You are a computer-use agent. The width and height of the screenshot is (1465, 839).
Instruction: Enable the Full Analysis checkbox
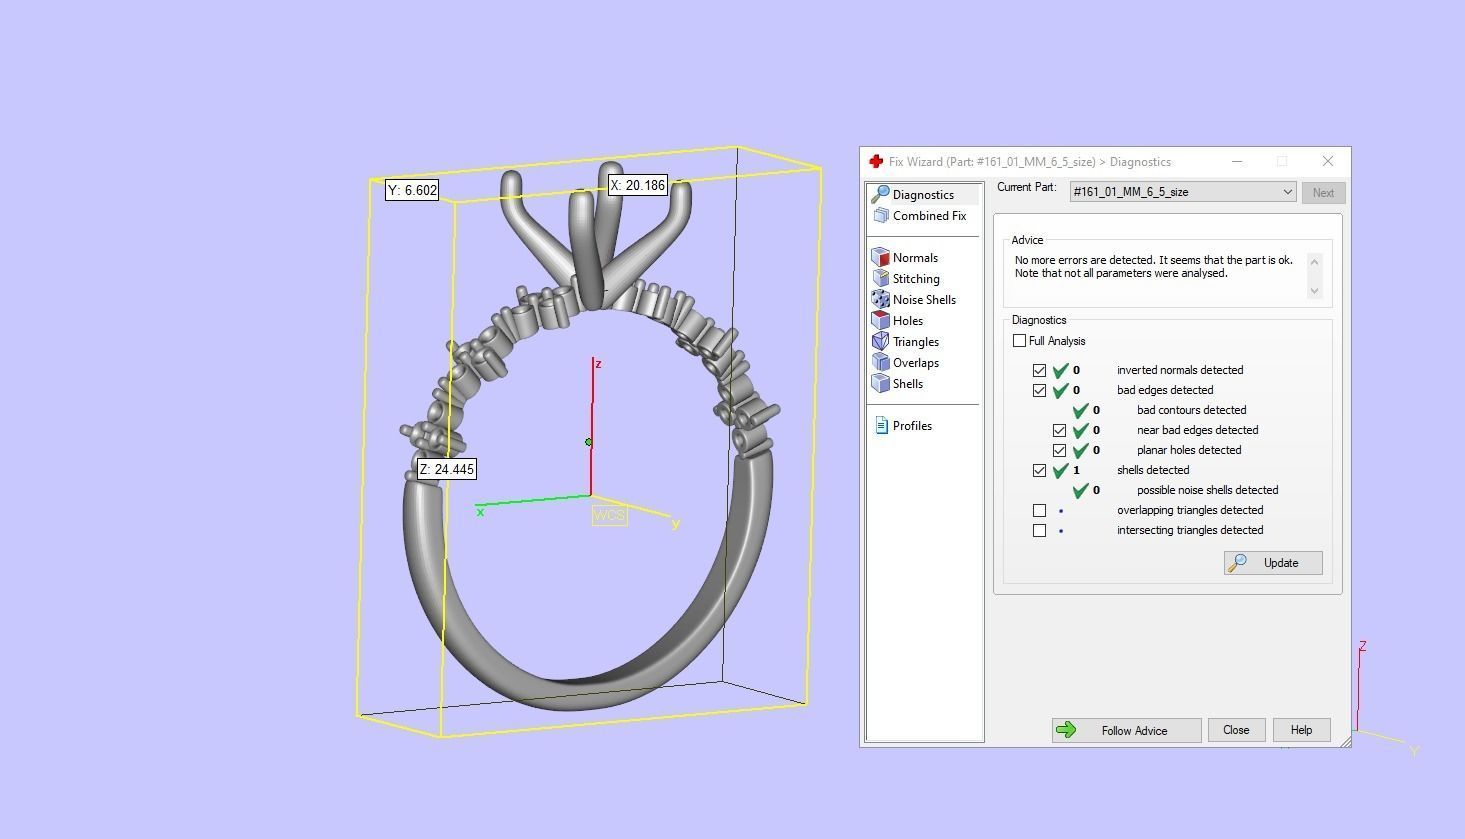click(1019, 341)
